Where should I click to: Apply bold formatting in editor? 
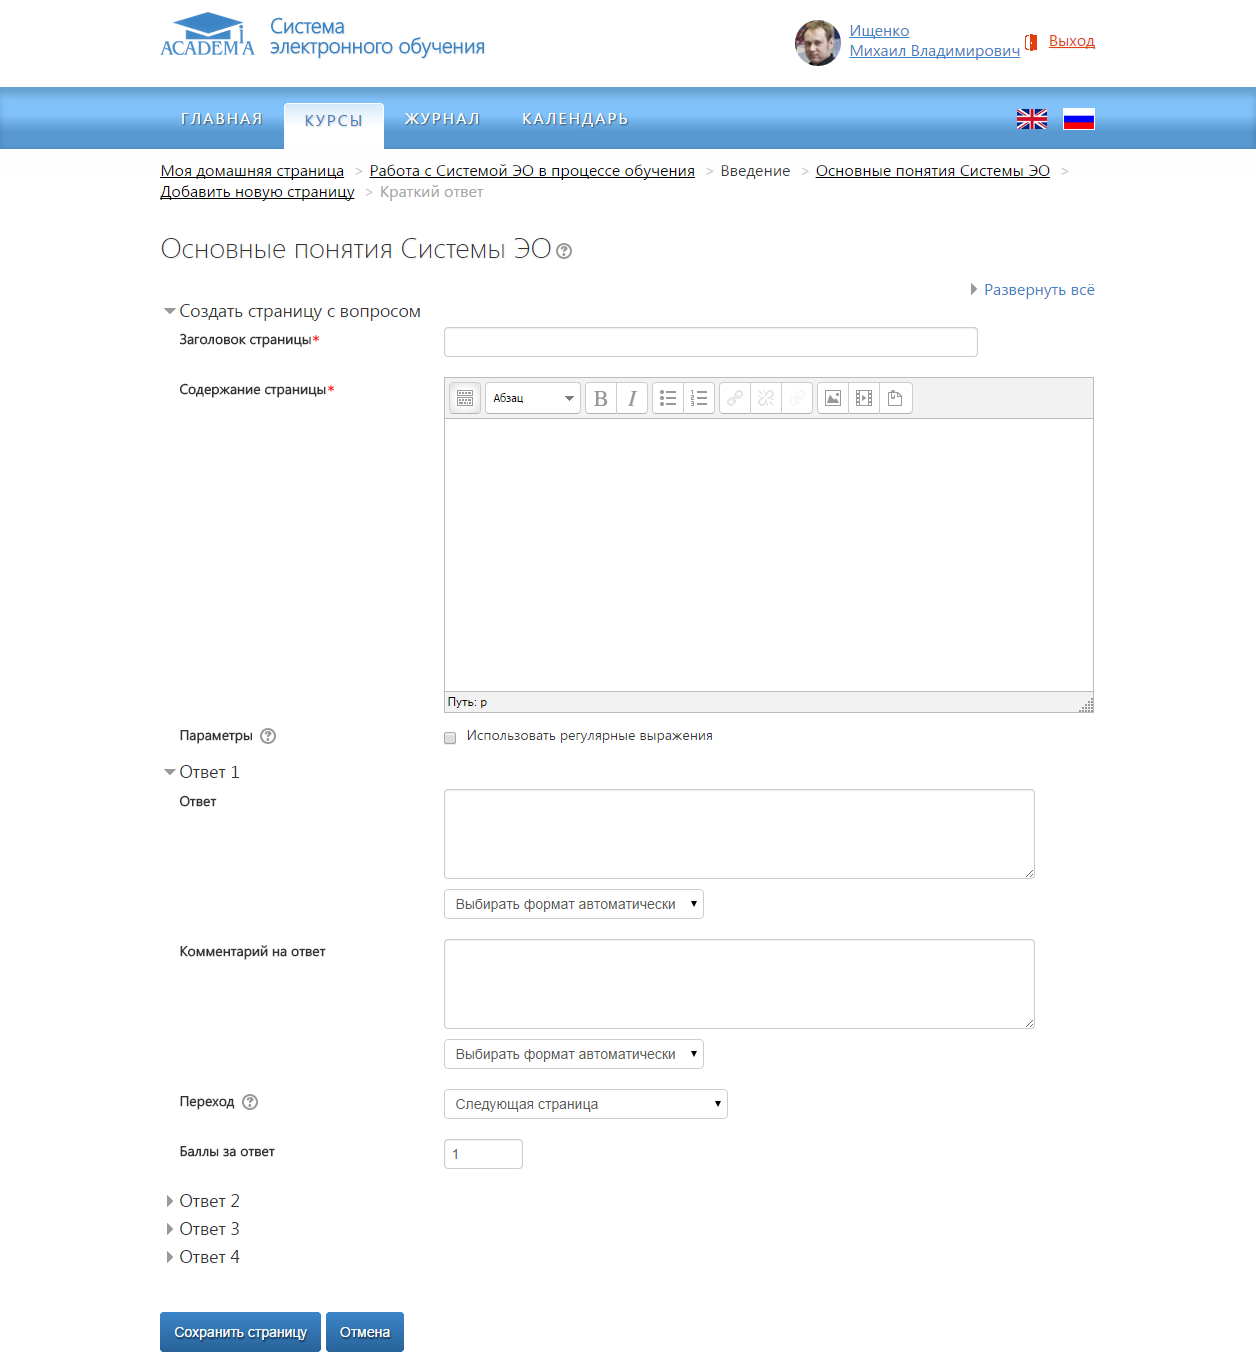[x=600, y=398]
